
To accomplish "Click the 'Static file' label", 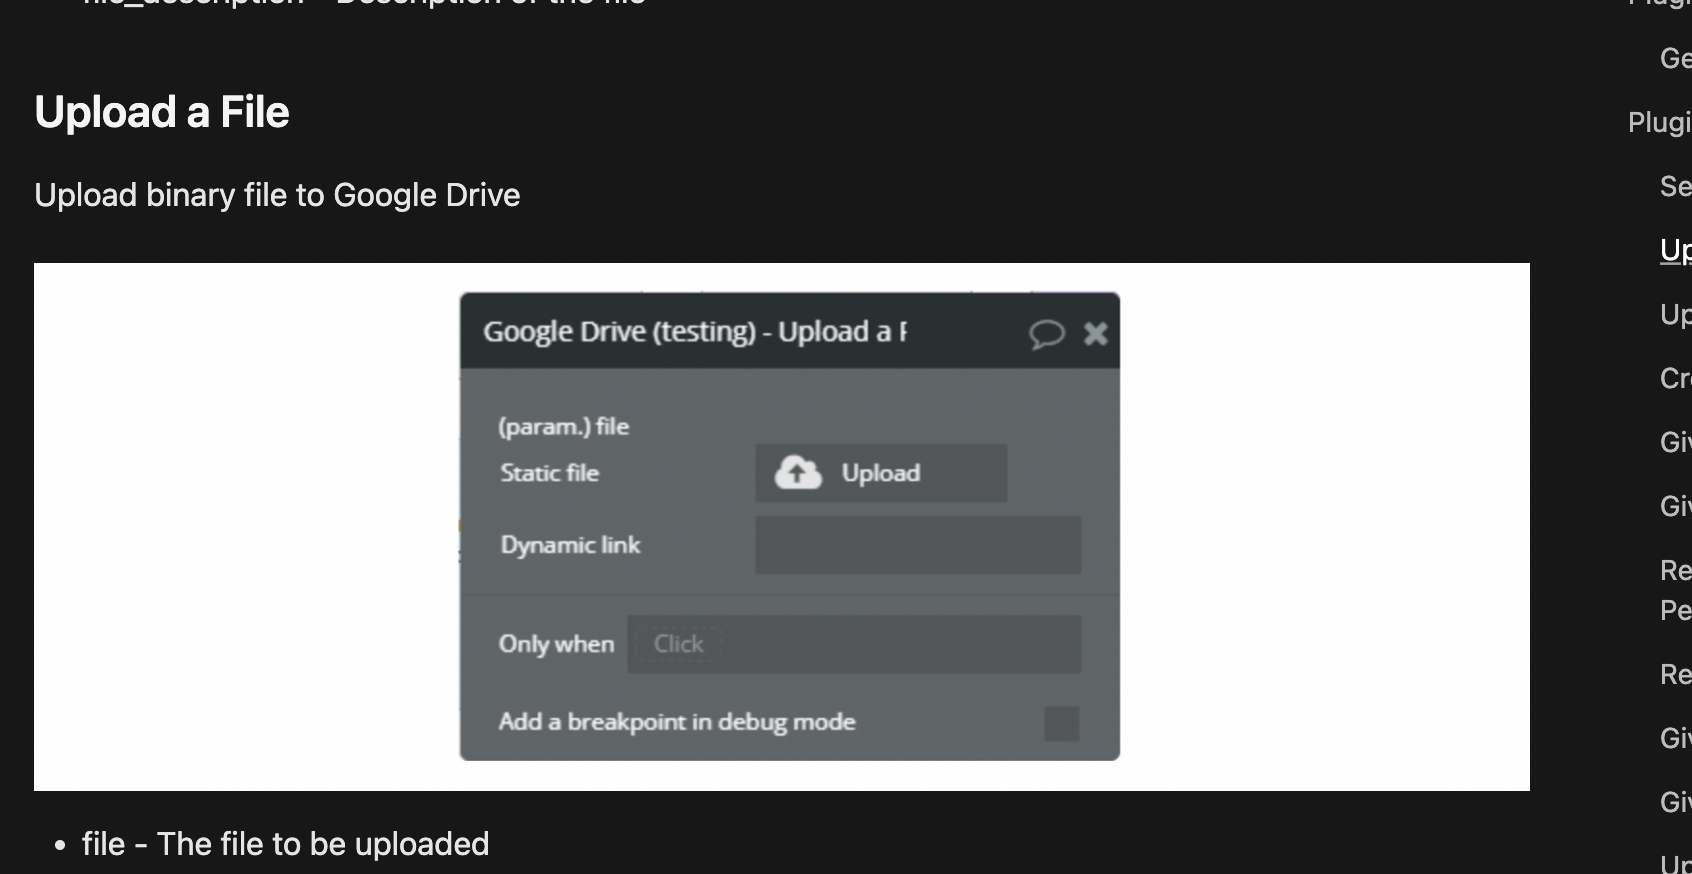I will pos(550,473).
